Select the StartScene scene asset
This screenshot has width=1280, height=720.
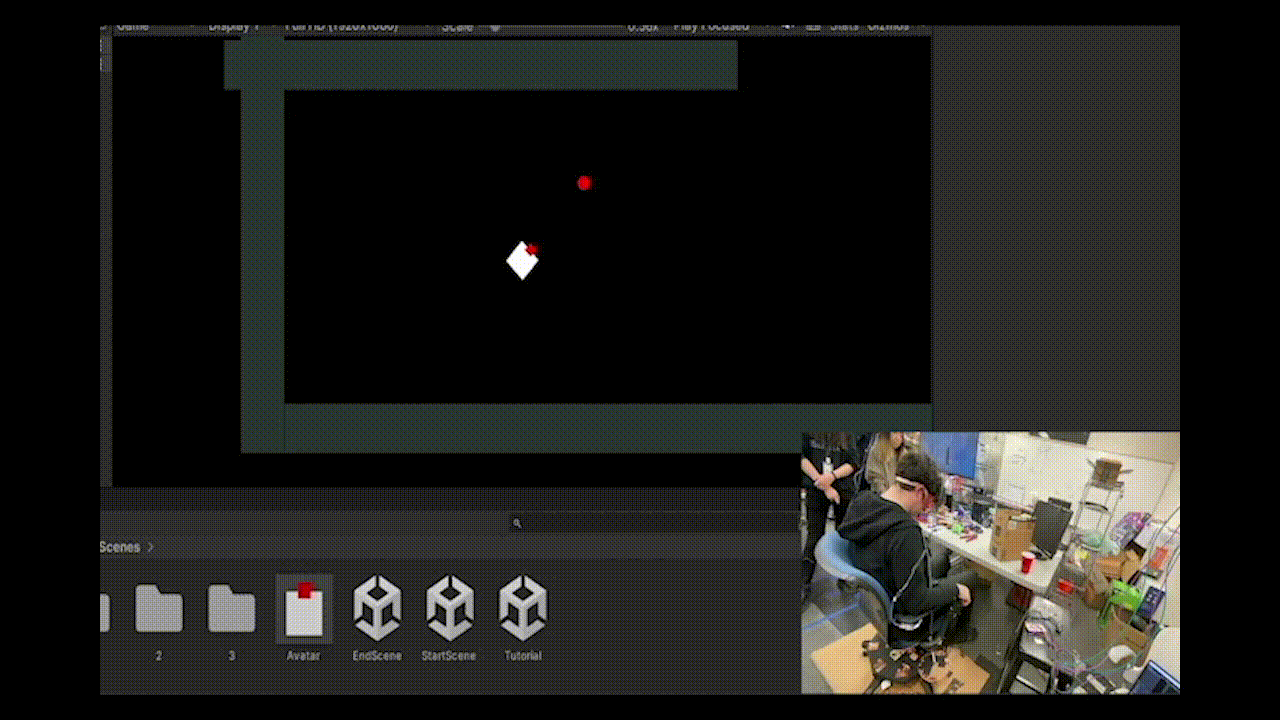pyautogui.click(x=450, y=608)
